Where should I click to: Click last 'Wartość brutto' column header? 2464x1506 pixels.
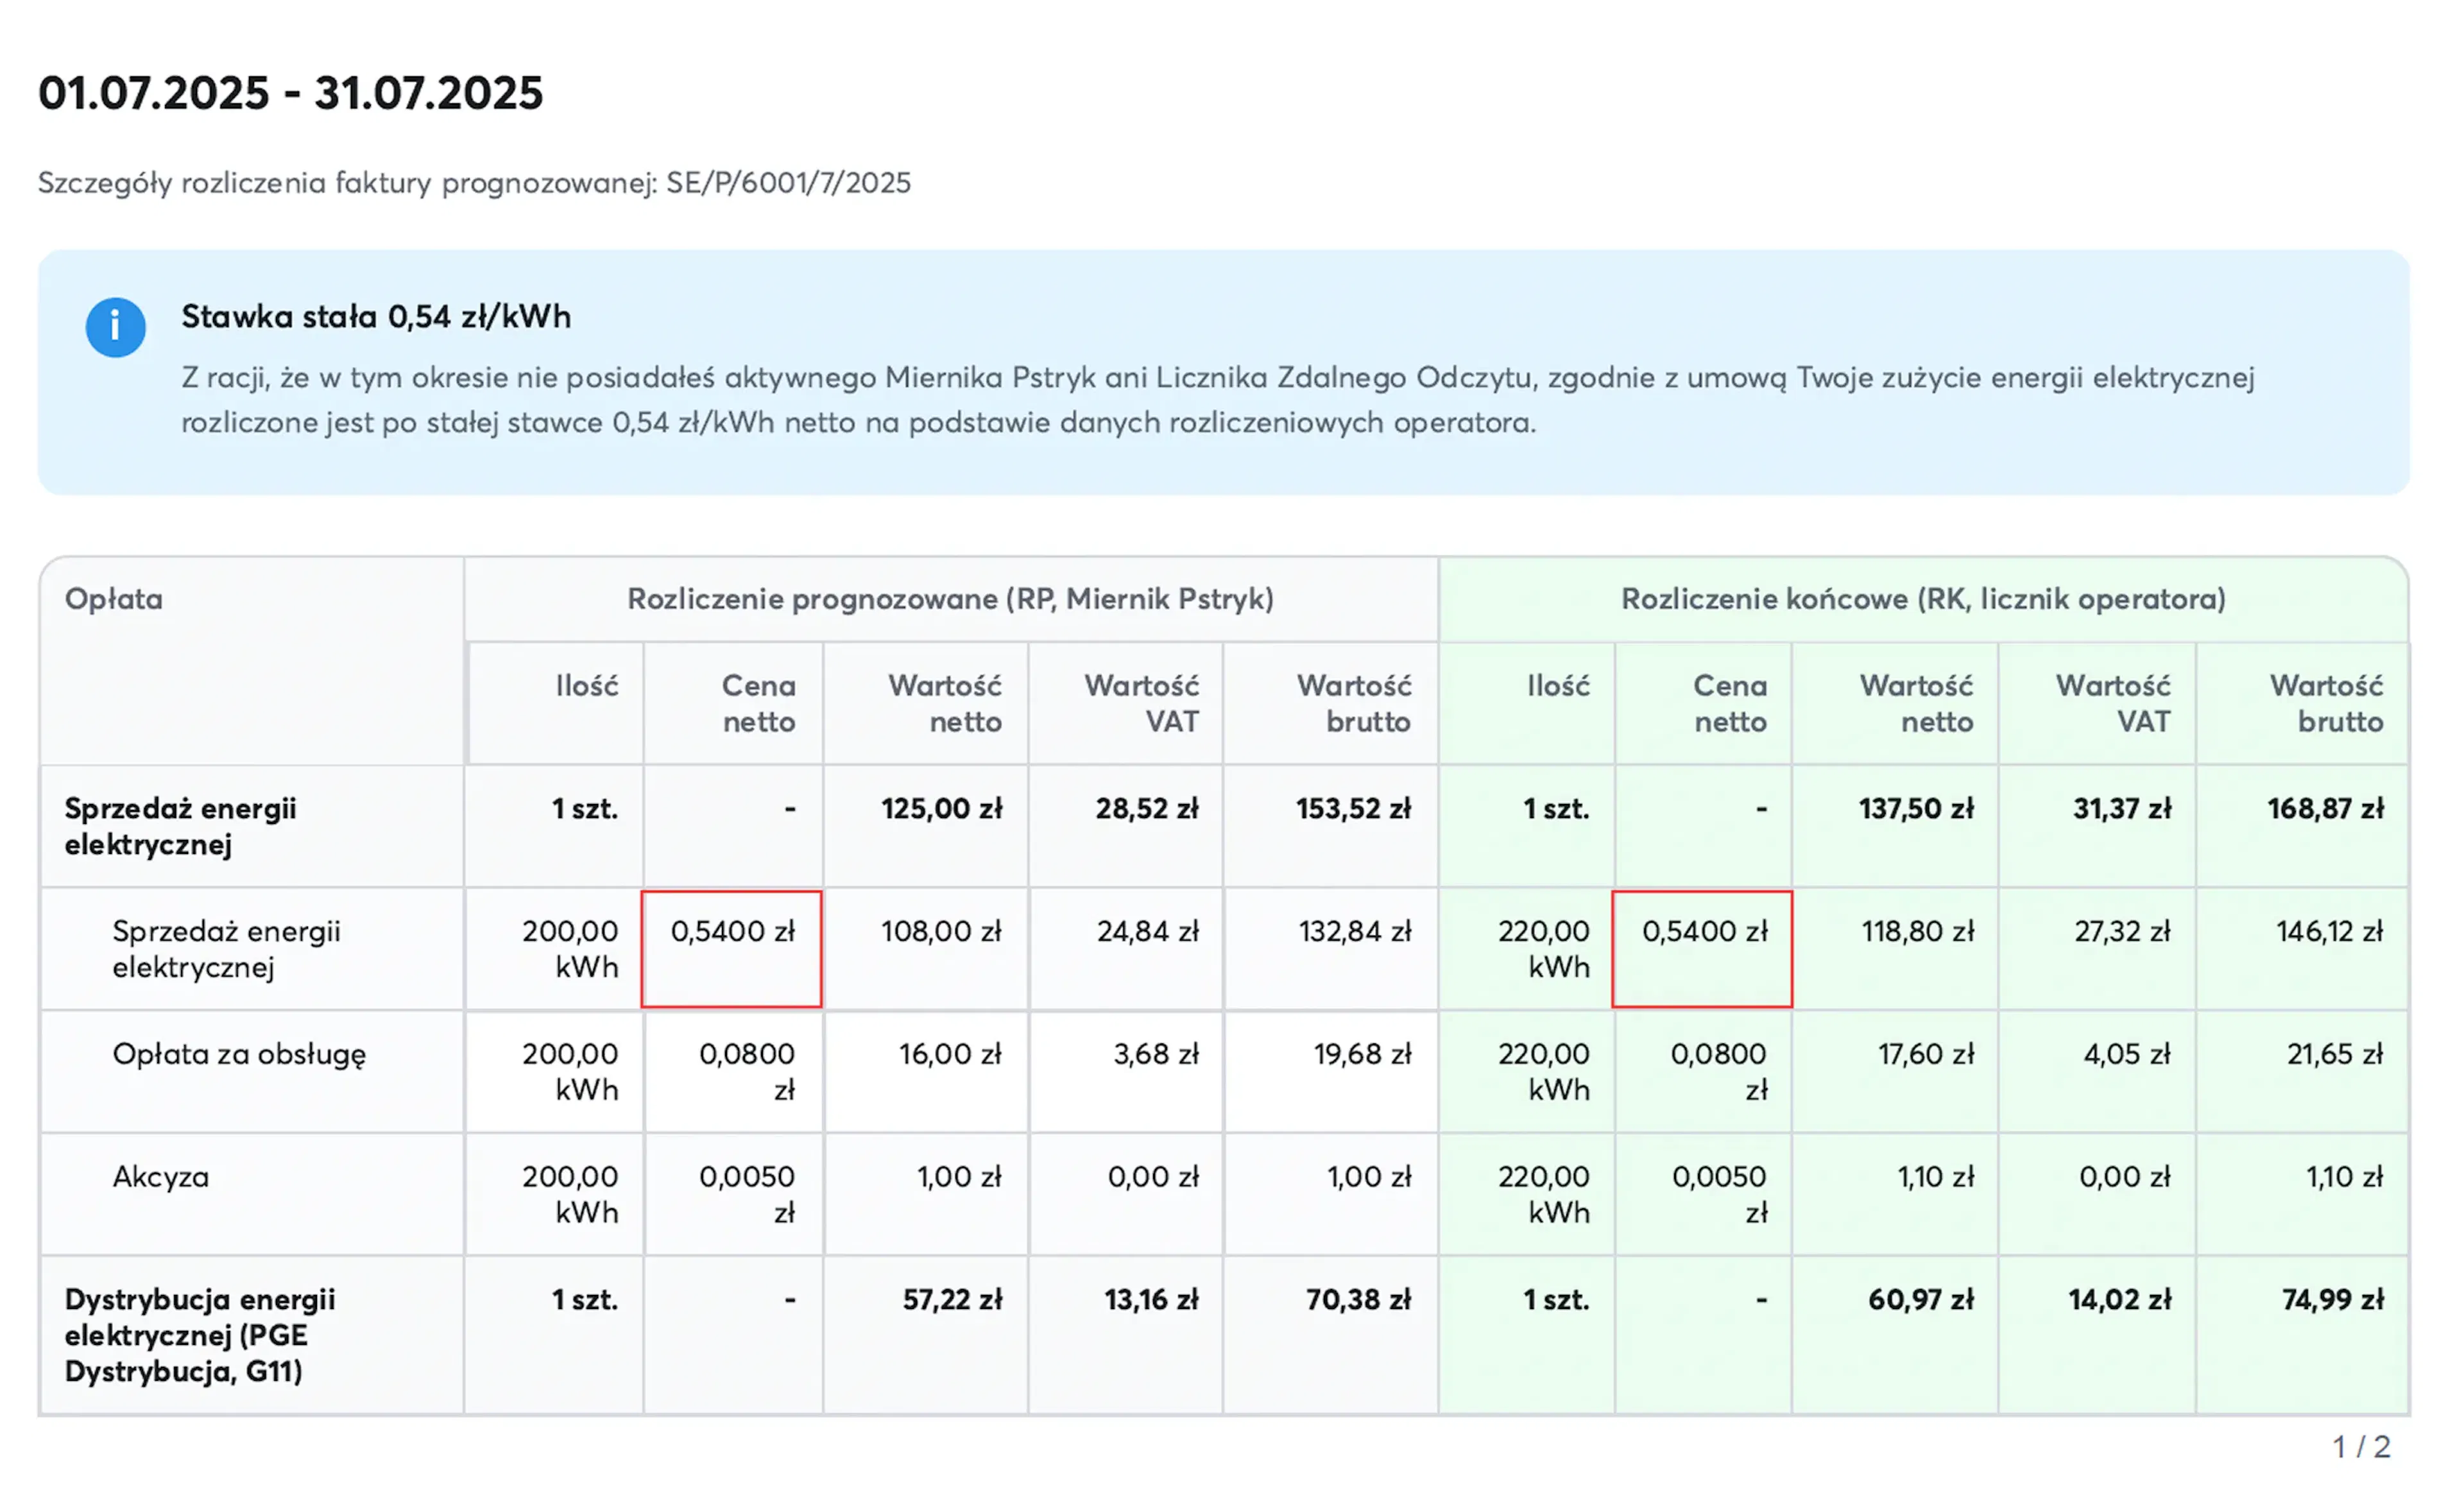2326,704
